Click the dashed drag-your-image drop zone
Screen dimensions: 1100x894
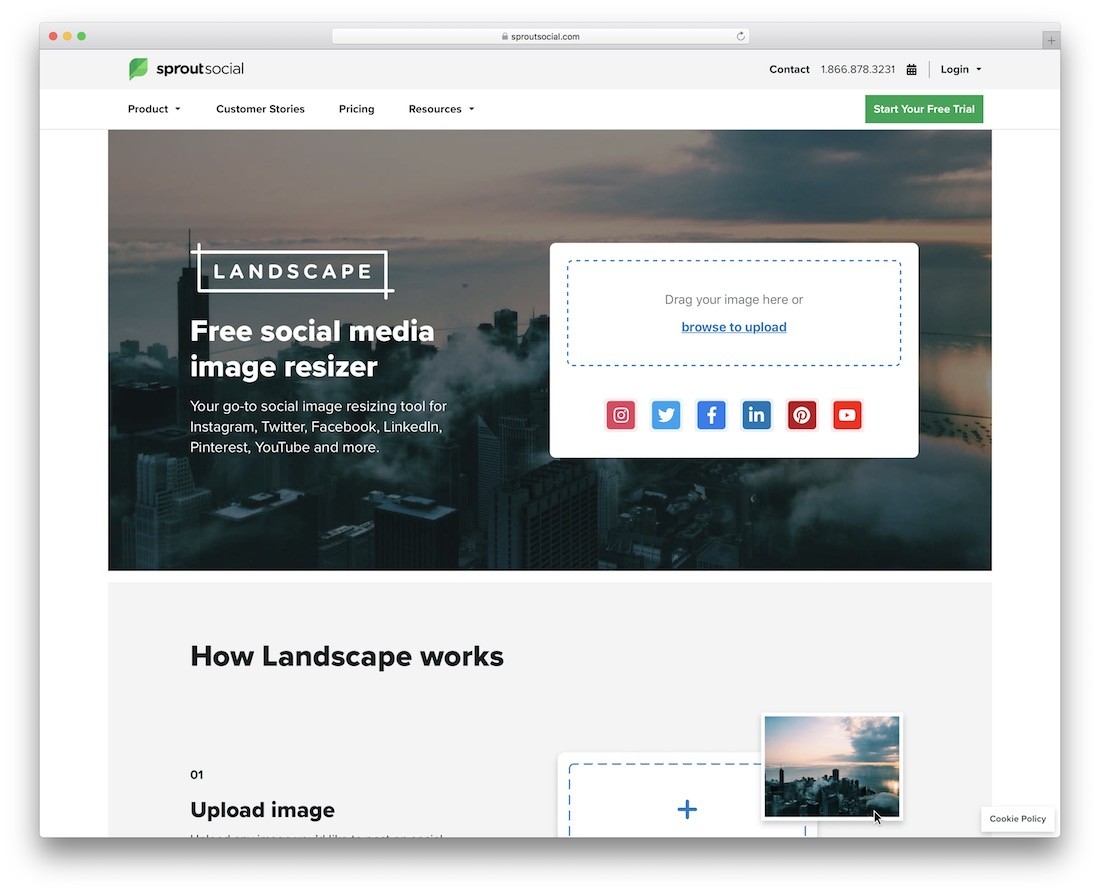(x=734, y=313)
